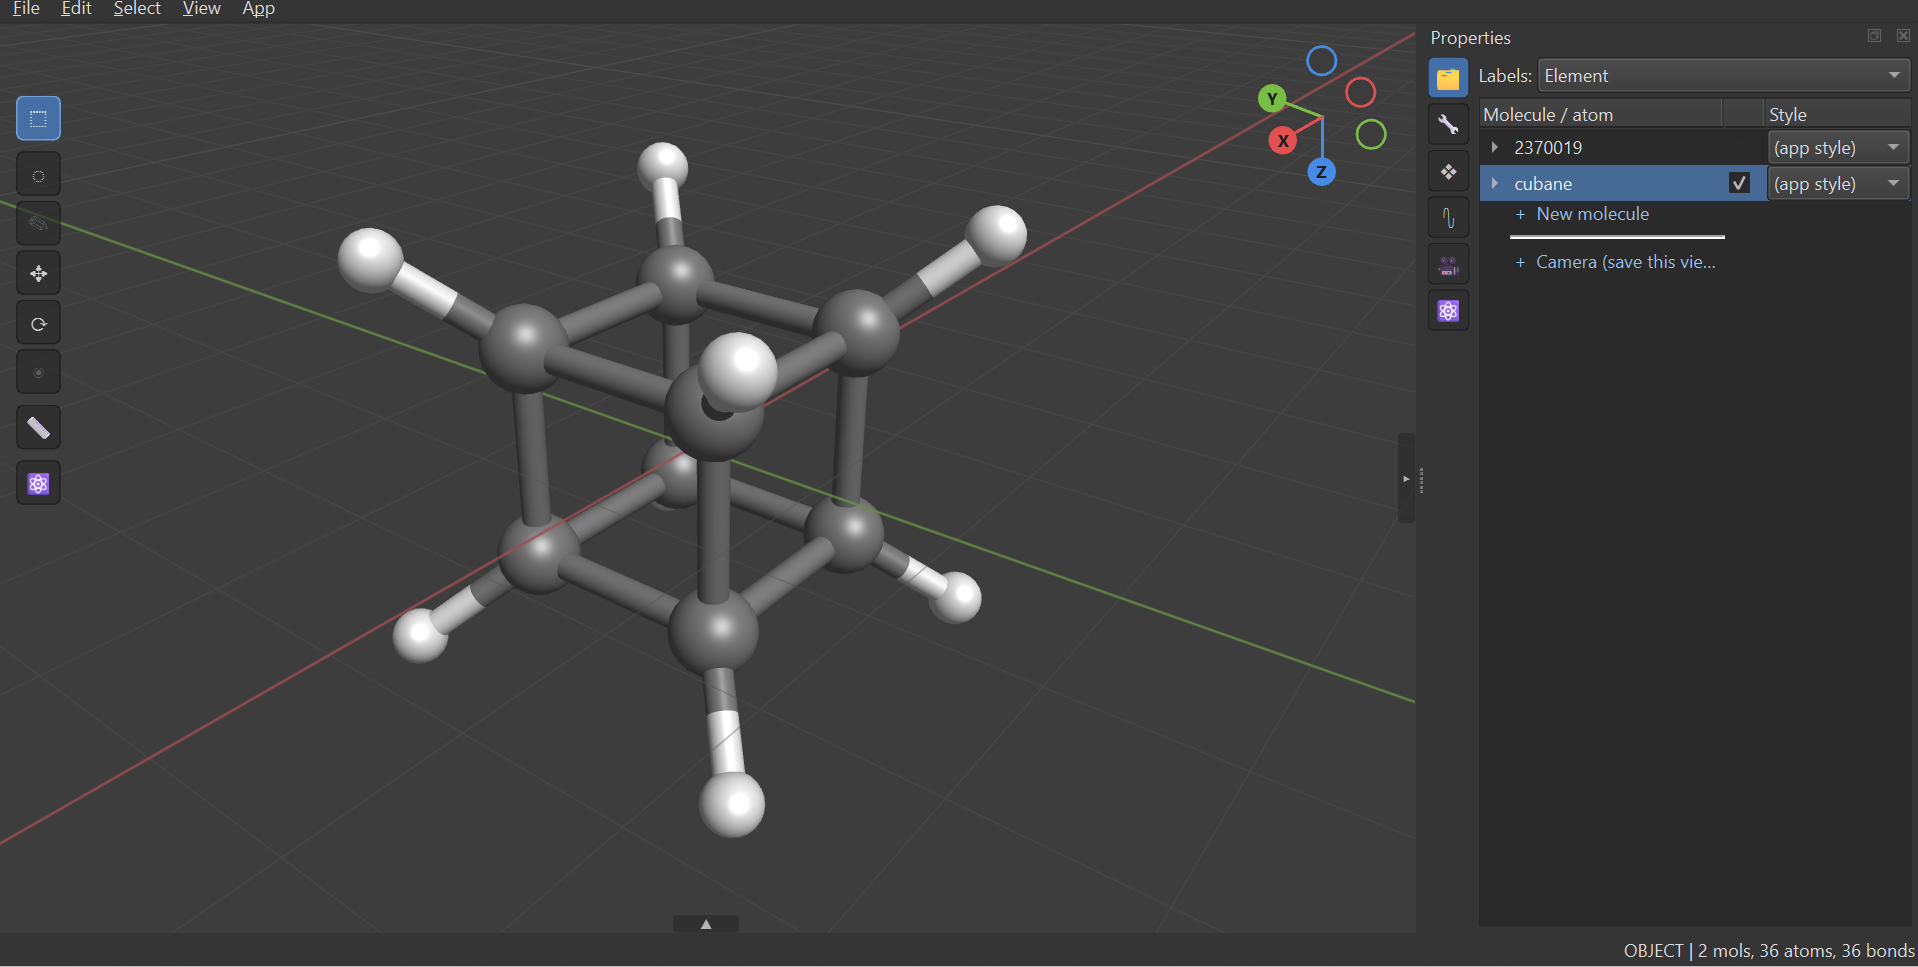The height and width of the screenshot is (967, 1918).
Task: Toggle the cubane visibility checkbox
Action: tap(1739, 183)
